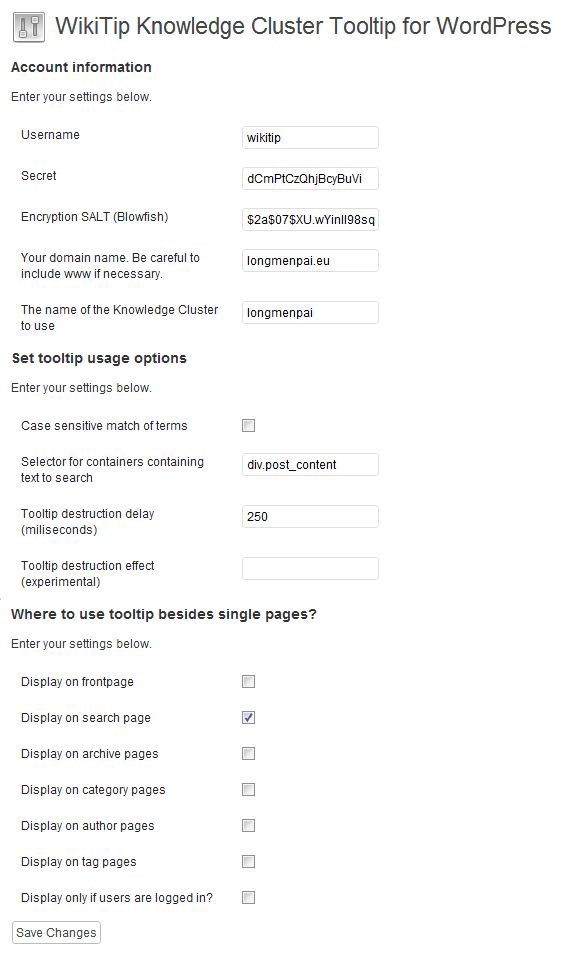The image size is (563, 956).
Task: Click the container selector field div.post_content
Action: (x=310, y=465)
